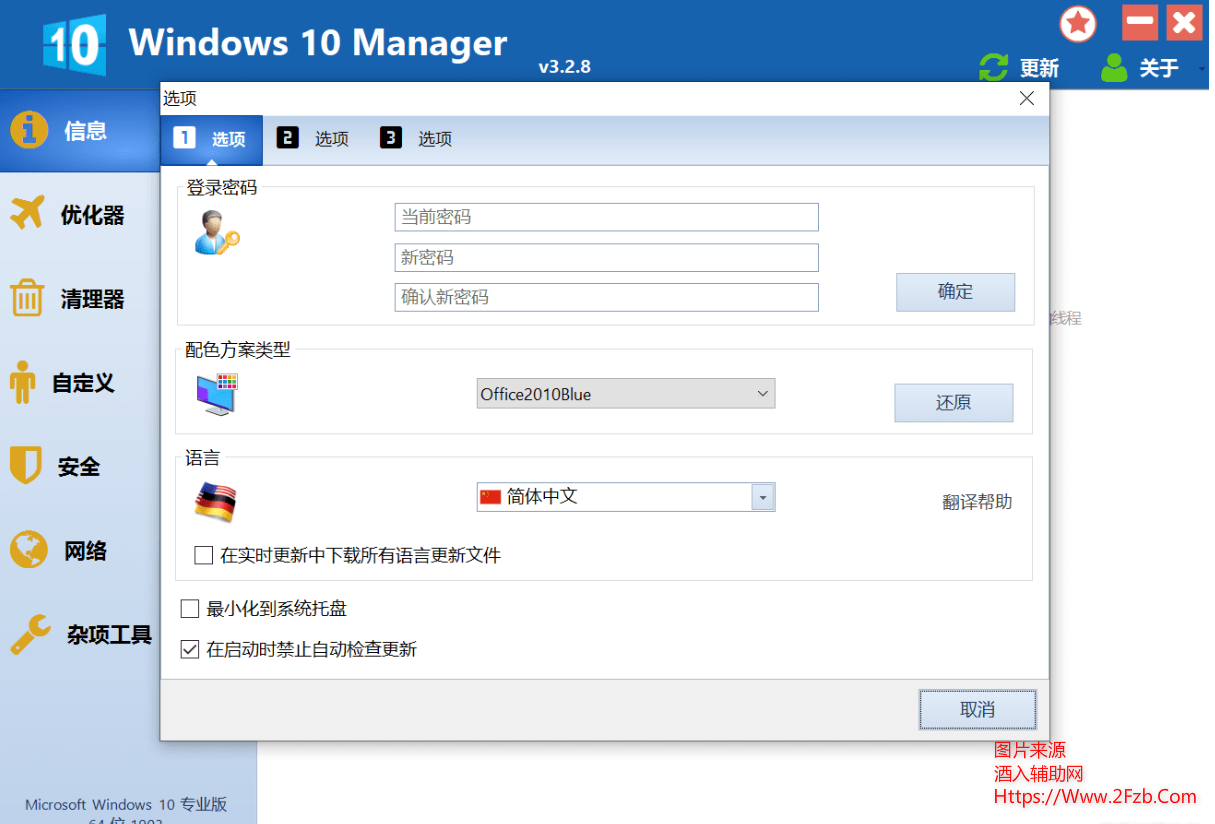The height and width of the screenshot is (824, 1215).
Task: Open the Office2010Blue color scheme dropdown
Action: (x=626, y=394)
